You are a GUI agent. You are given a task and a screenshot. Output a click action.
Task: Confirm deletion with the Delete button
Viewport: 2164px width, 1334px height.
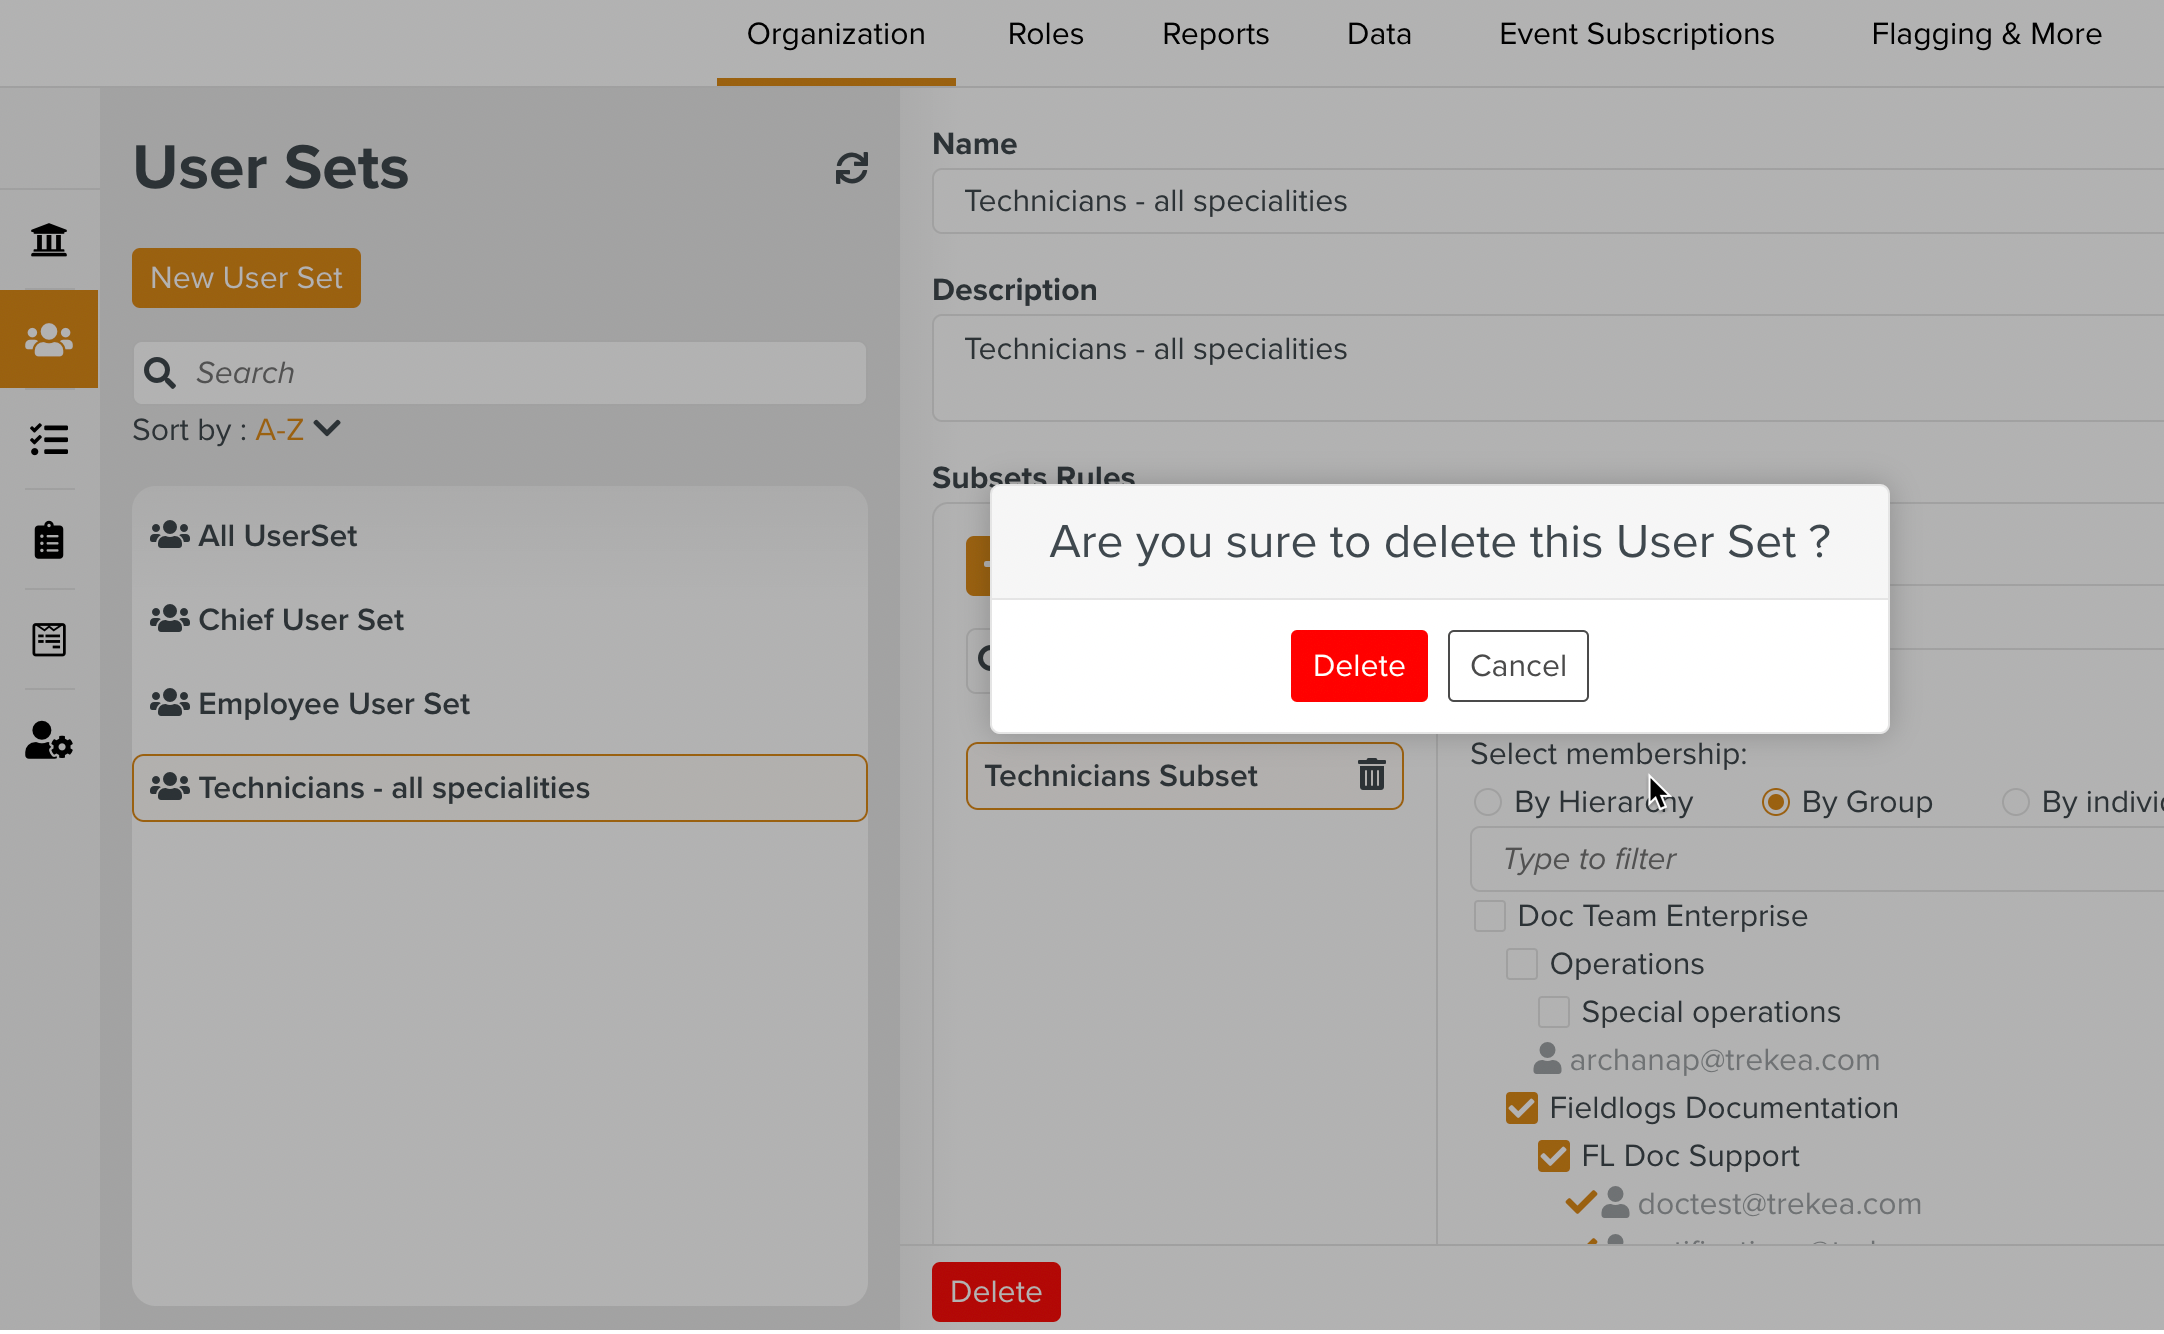point(1359,665)
